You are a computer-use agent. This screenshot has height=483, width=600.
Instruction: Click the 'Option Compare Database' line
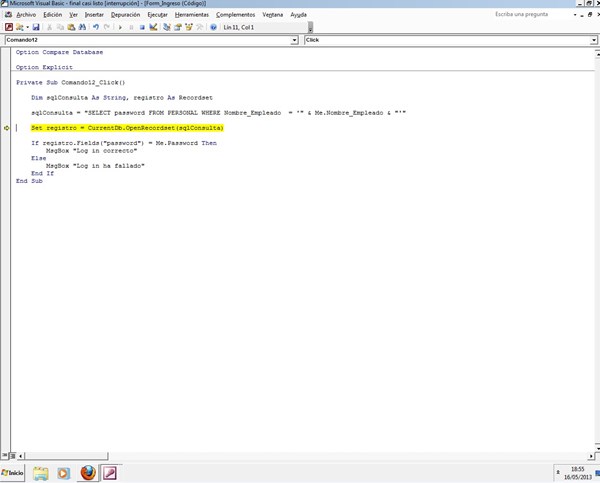tap(59, 52)
